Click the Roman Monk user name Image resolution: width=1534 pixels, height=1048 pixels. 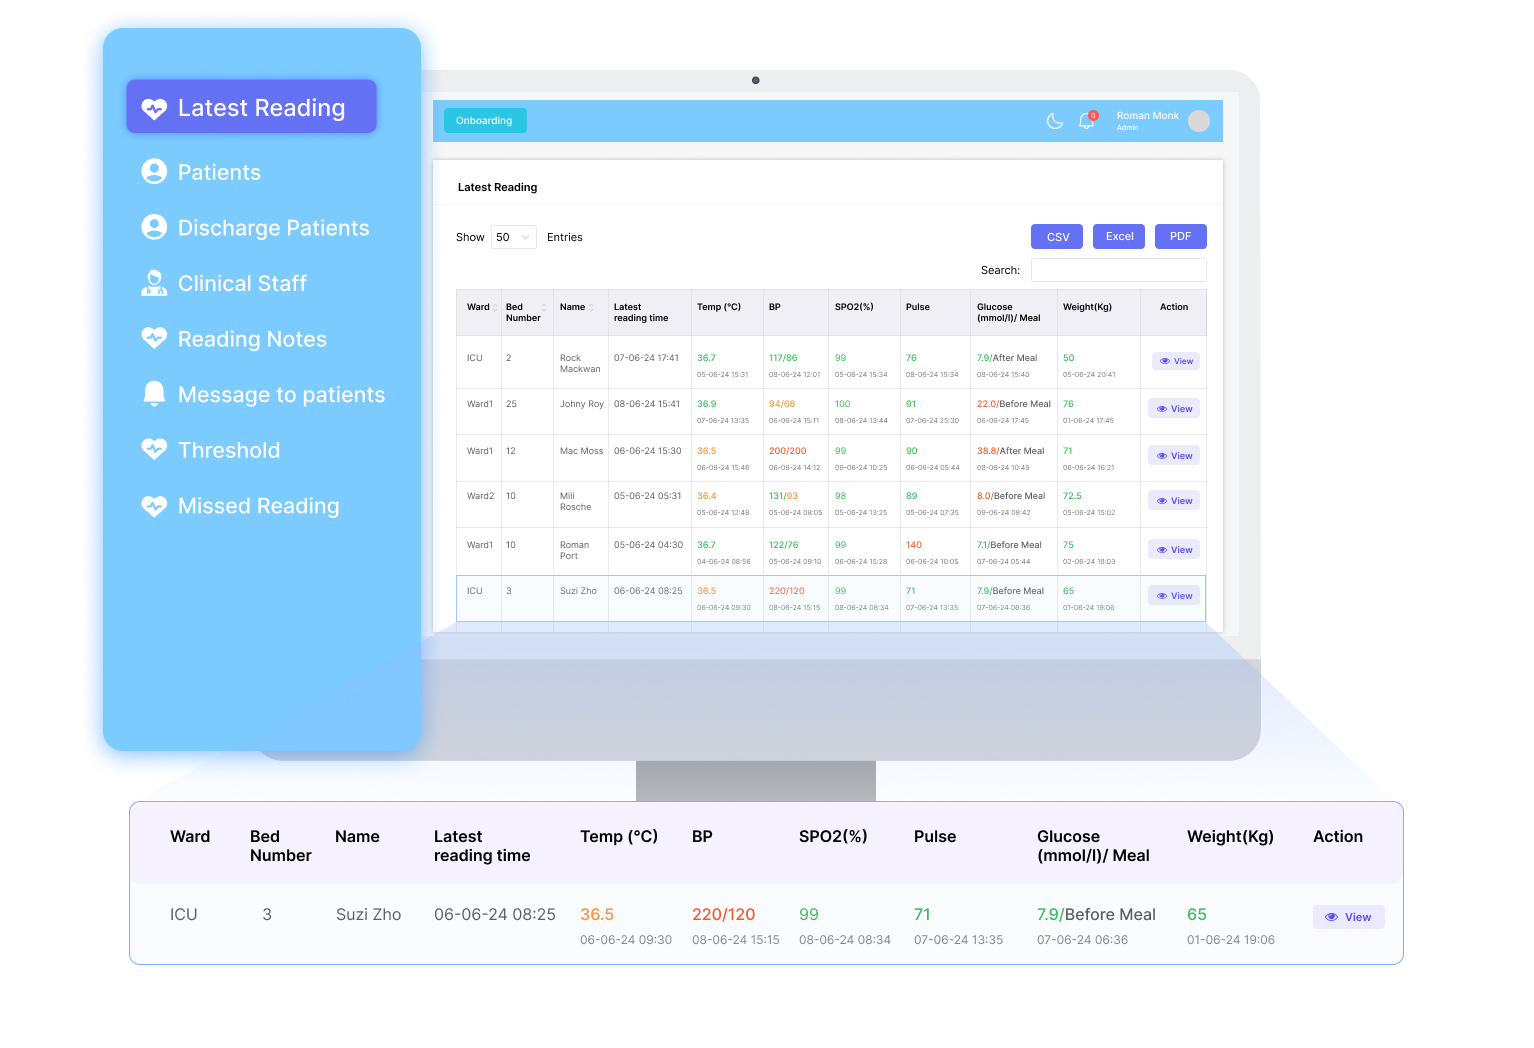click(x=1147, y=116)
